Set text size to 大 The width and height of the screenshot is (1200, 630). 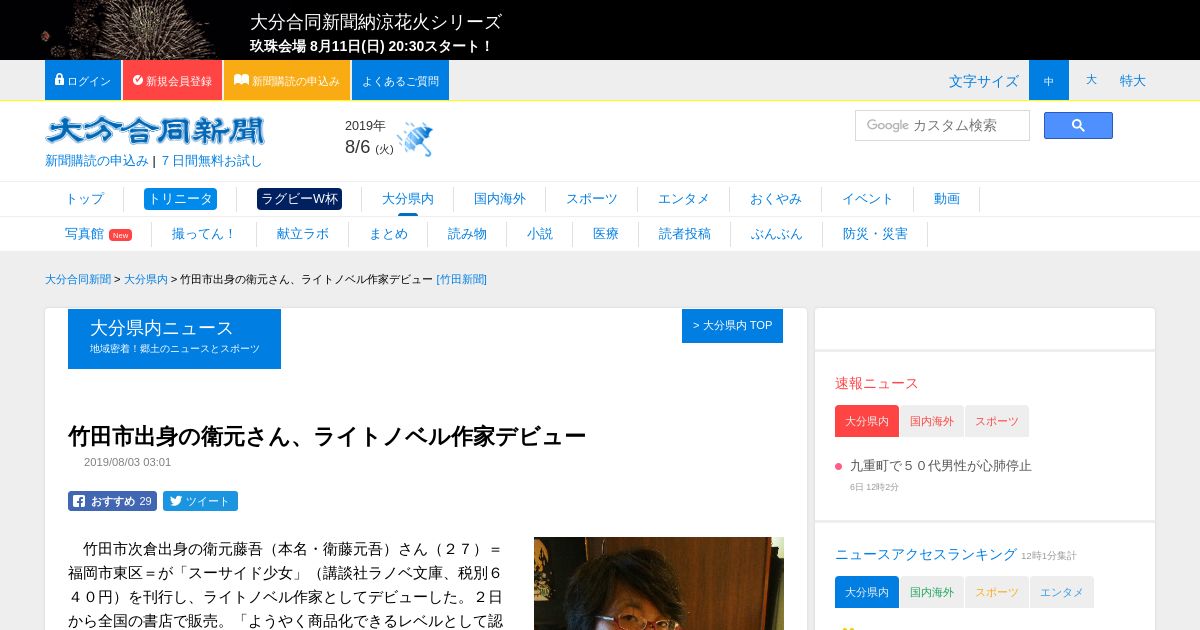tap(1091, 80)
